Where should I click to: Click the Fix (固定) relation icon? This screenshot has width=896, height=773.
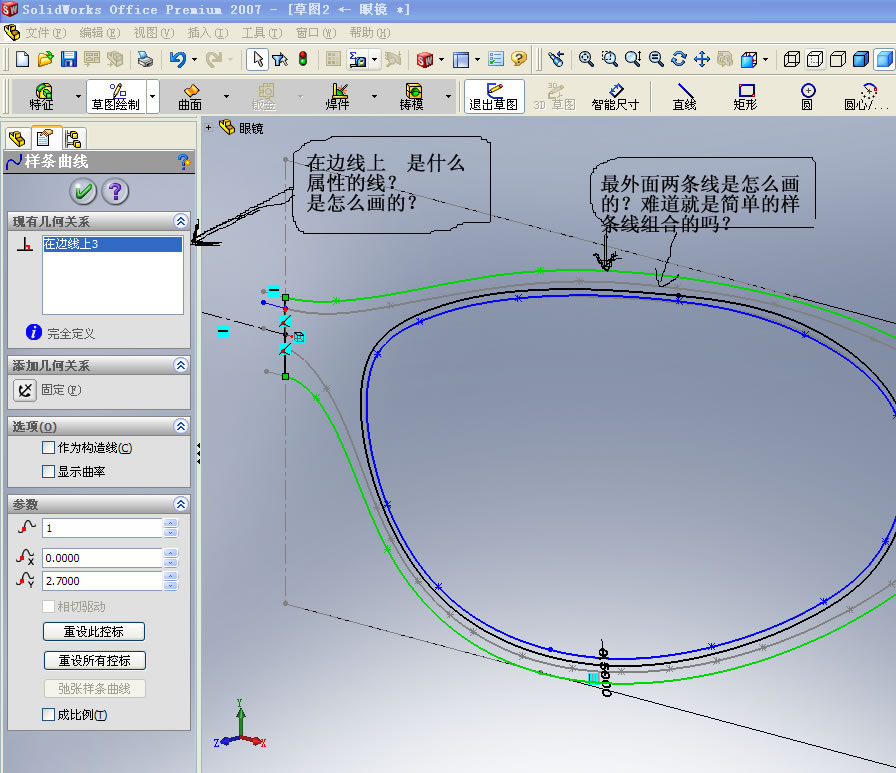[25, 390]
